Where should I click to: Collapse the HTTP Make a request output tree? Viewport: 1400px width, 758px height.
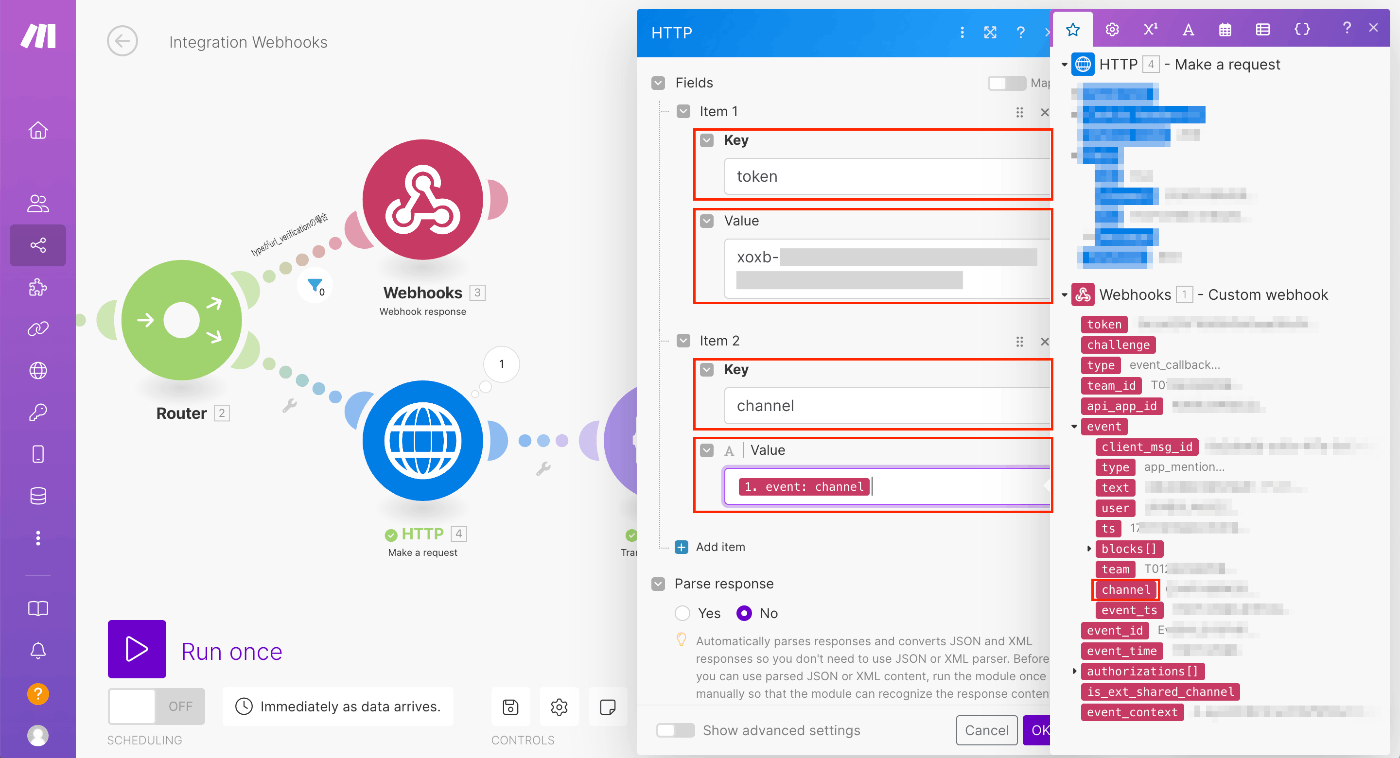tap(1065, 65)
